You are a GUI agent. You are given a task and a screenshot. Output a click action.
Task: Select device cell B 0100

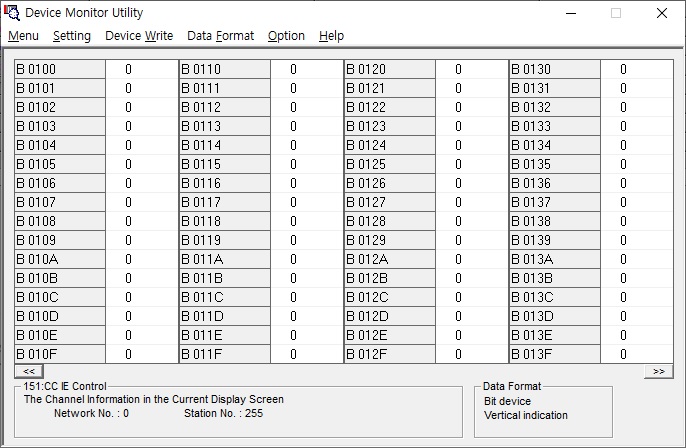pyautogui.click(x=60, y=69)
